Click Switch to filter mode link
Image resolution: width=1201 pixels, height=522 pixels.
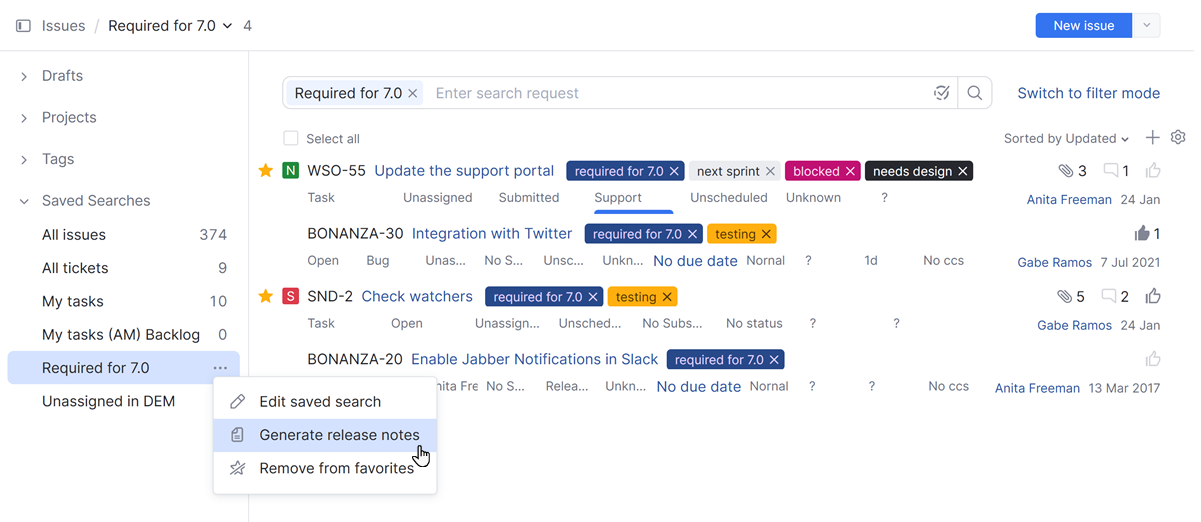click(1088, 93)
